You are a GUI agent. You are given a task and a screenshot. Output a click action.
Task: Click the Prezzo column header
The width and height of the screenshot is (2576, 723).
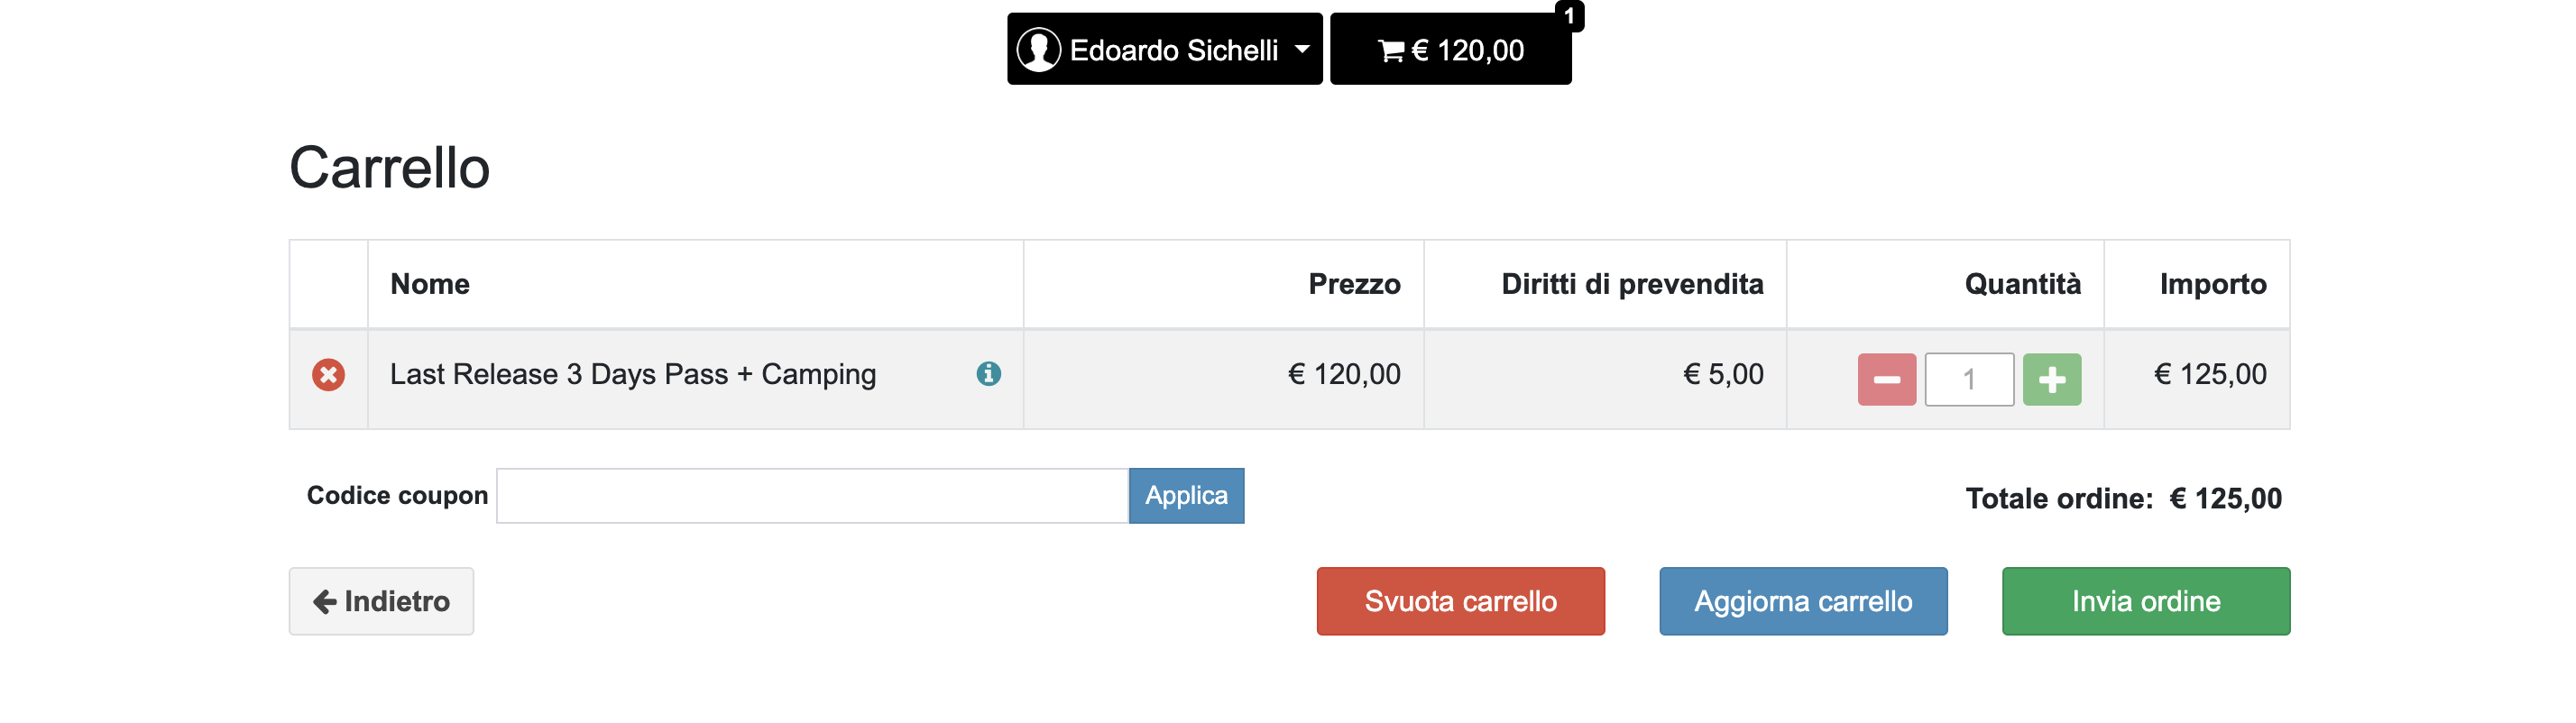click(1354, 285)
